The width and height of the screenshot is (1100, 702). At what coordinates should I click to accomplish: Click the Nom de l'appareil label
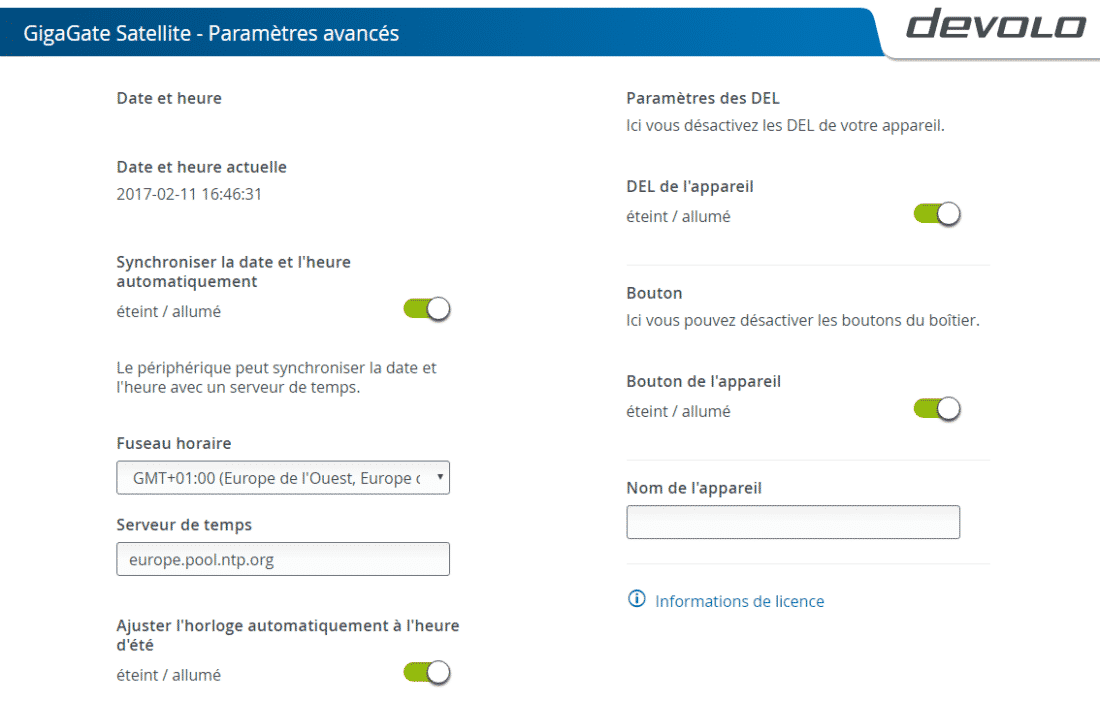(693, 488)
